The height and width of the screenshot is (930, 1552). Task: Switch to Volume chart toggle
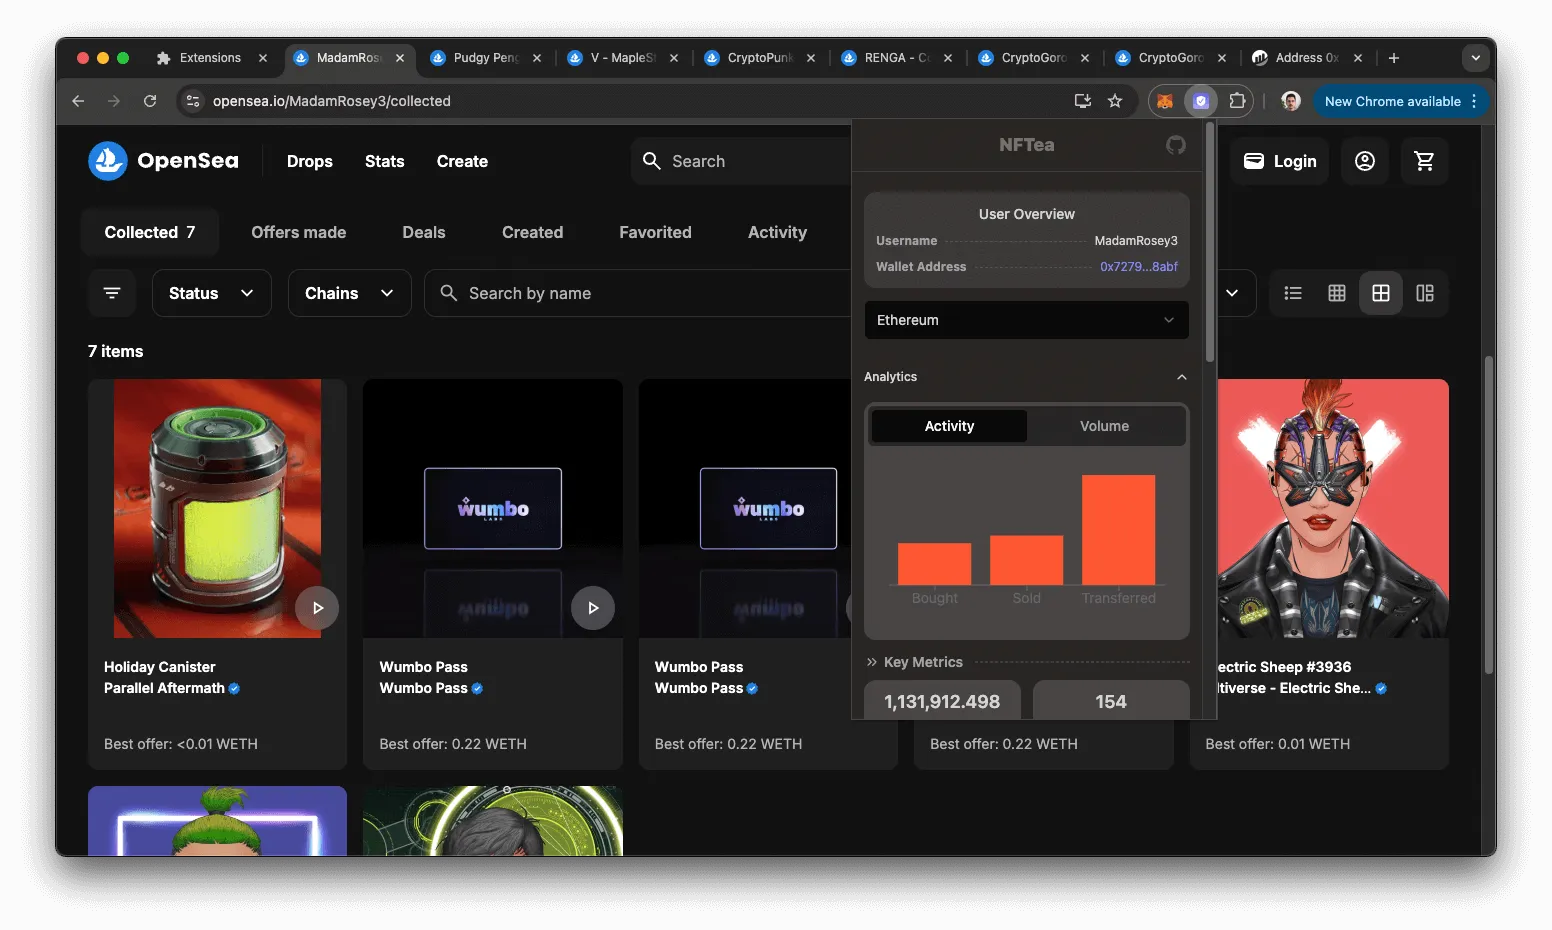pos(1104,426)
